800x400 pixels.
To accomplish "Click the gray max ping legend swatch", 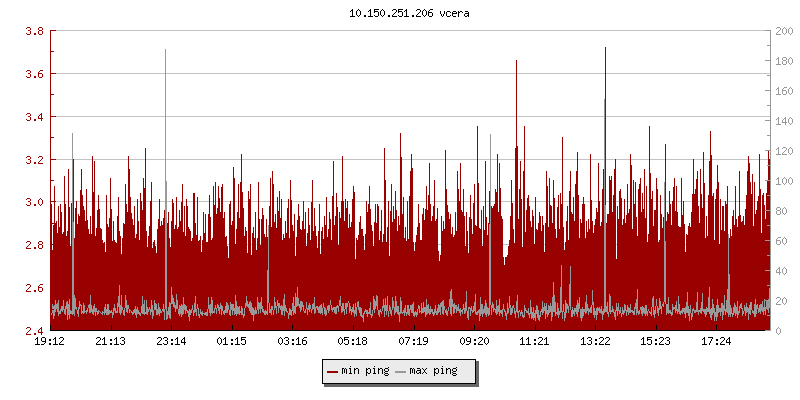I will [401, 371].
